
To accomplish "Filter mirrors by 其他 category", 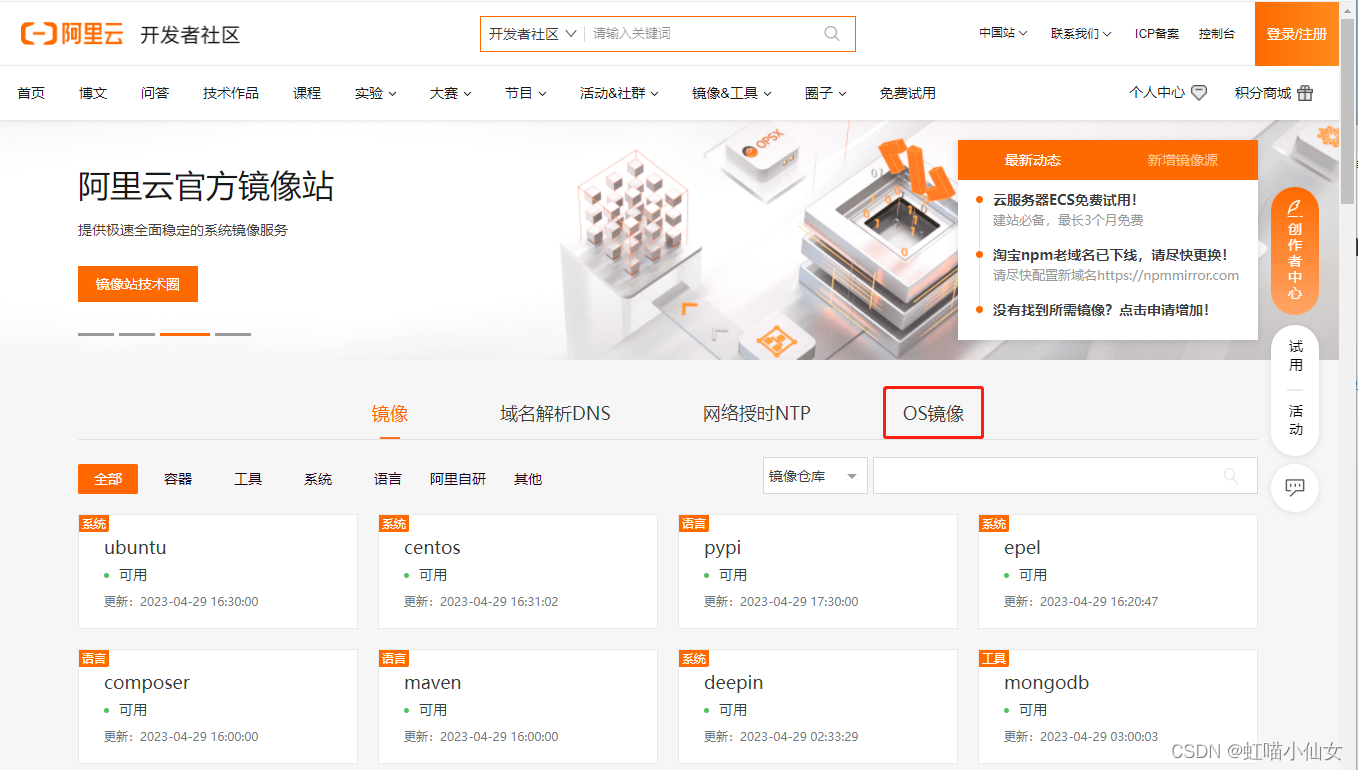I will pos(528,479).
